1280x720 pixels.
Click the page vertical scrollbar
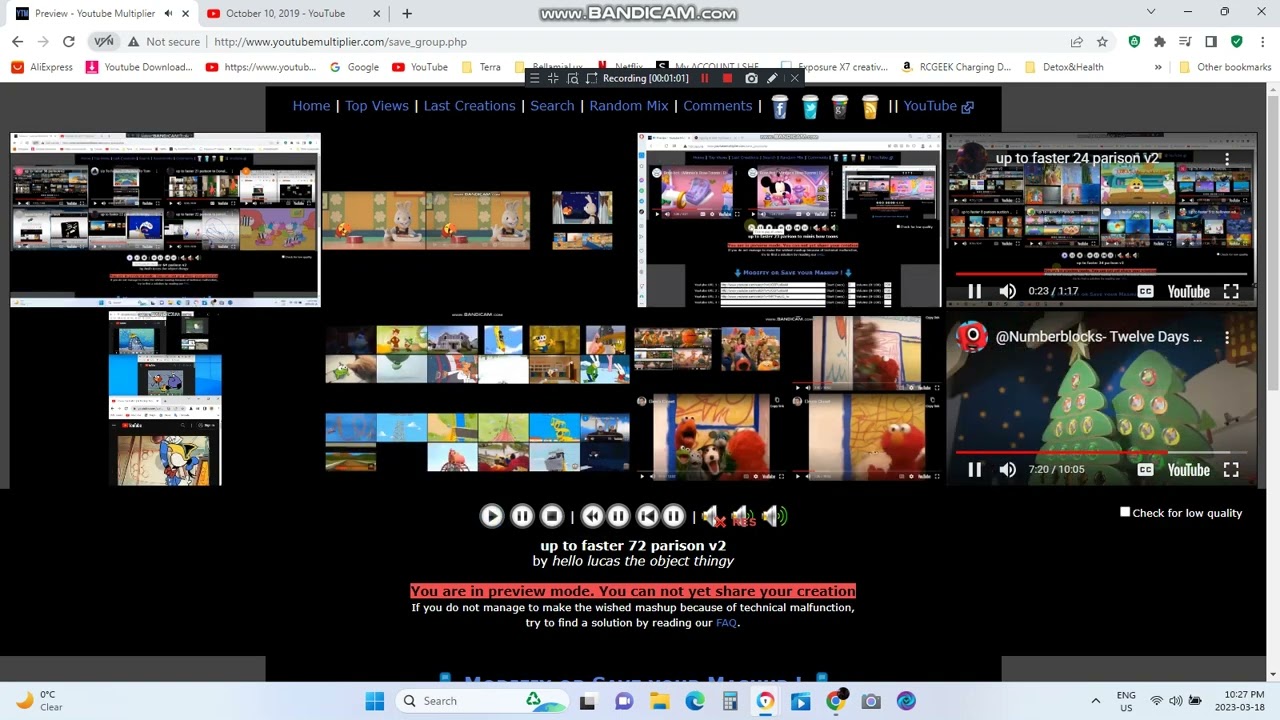click(1273, 380)
